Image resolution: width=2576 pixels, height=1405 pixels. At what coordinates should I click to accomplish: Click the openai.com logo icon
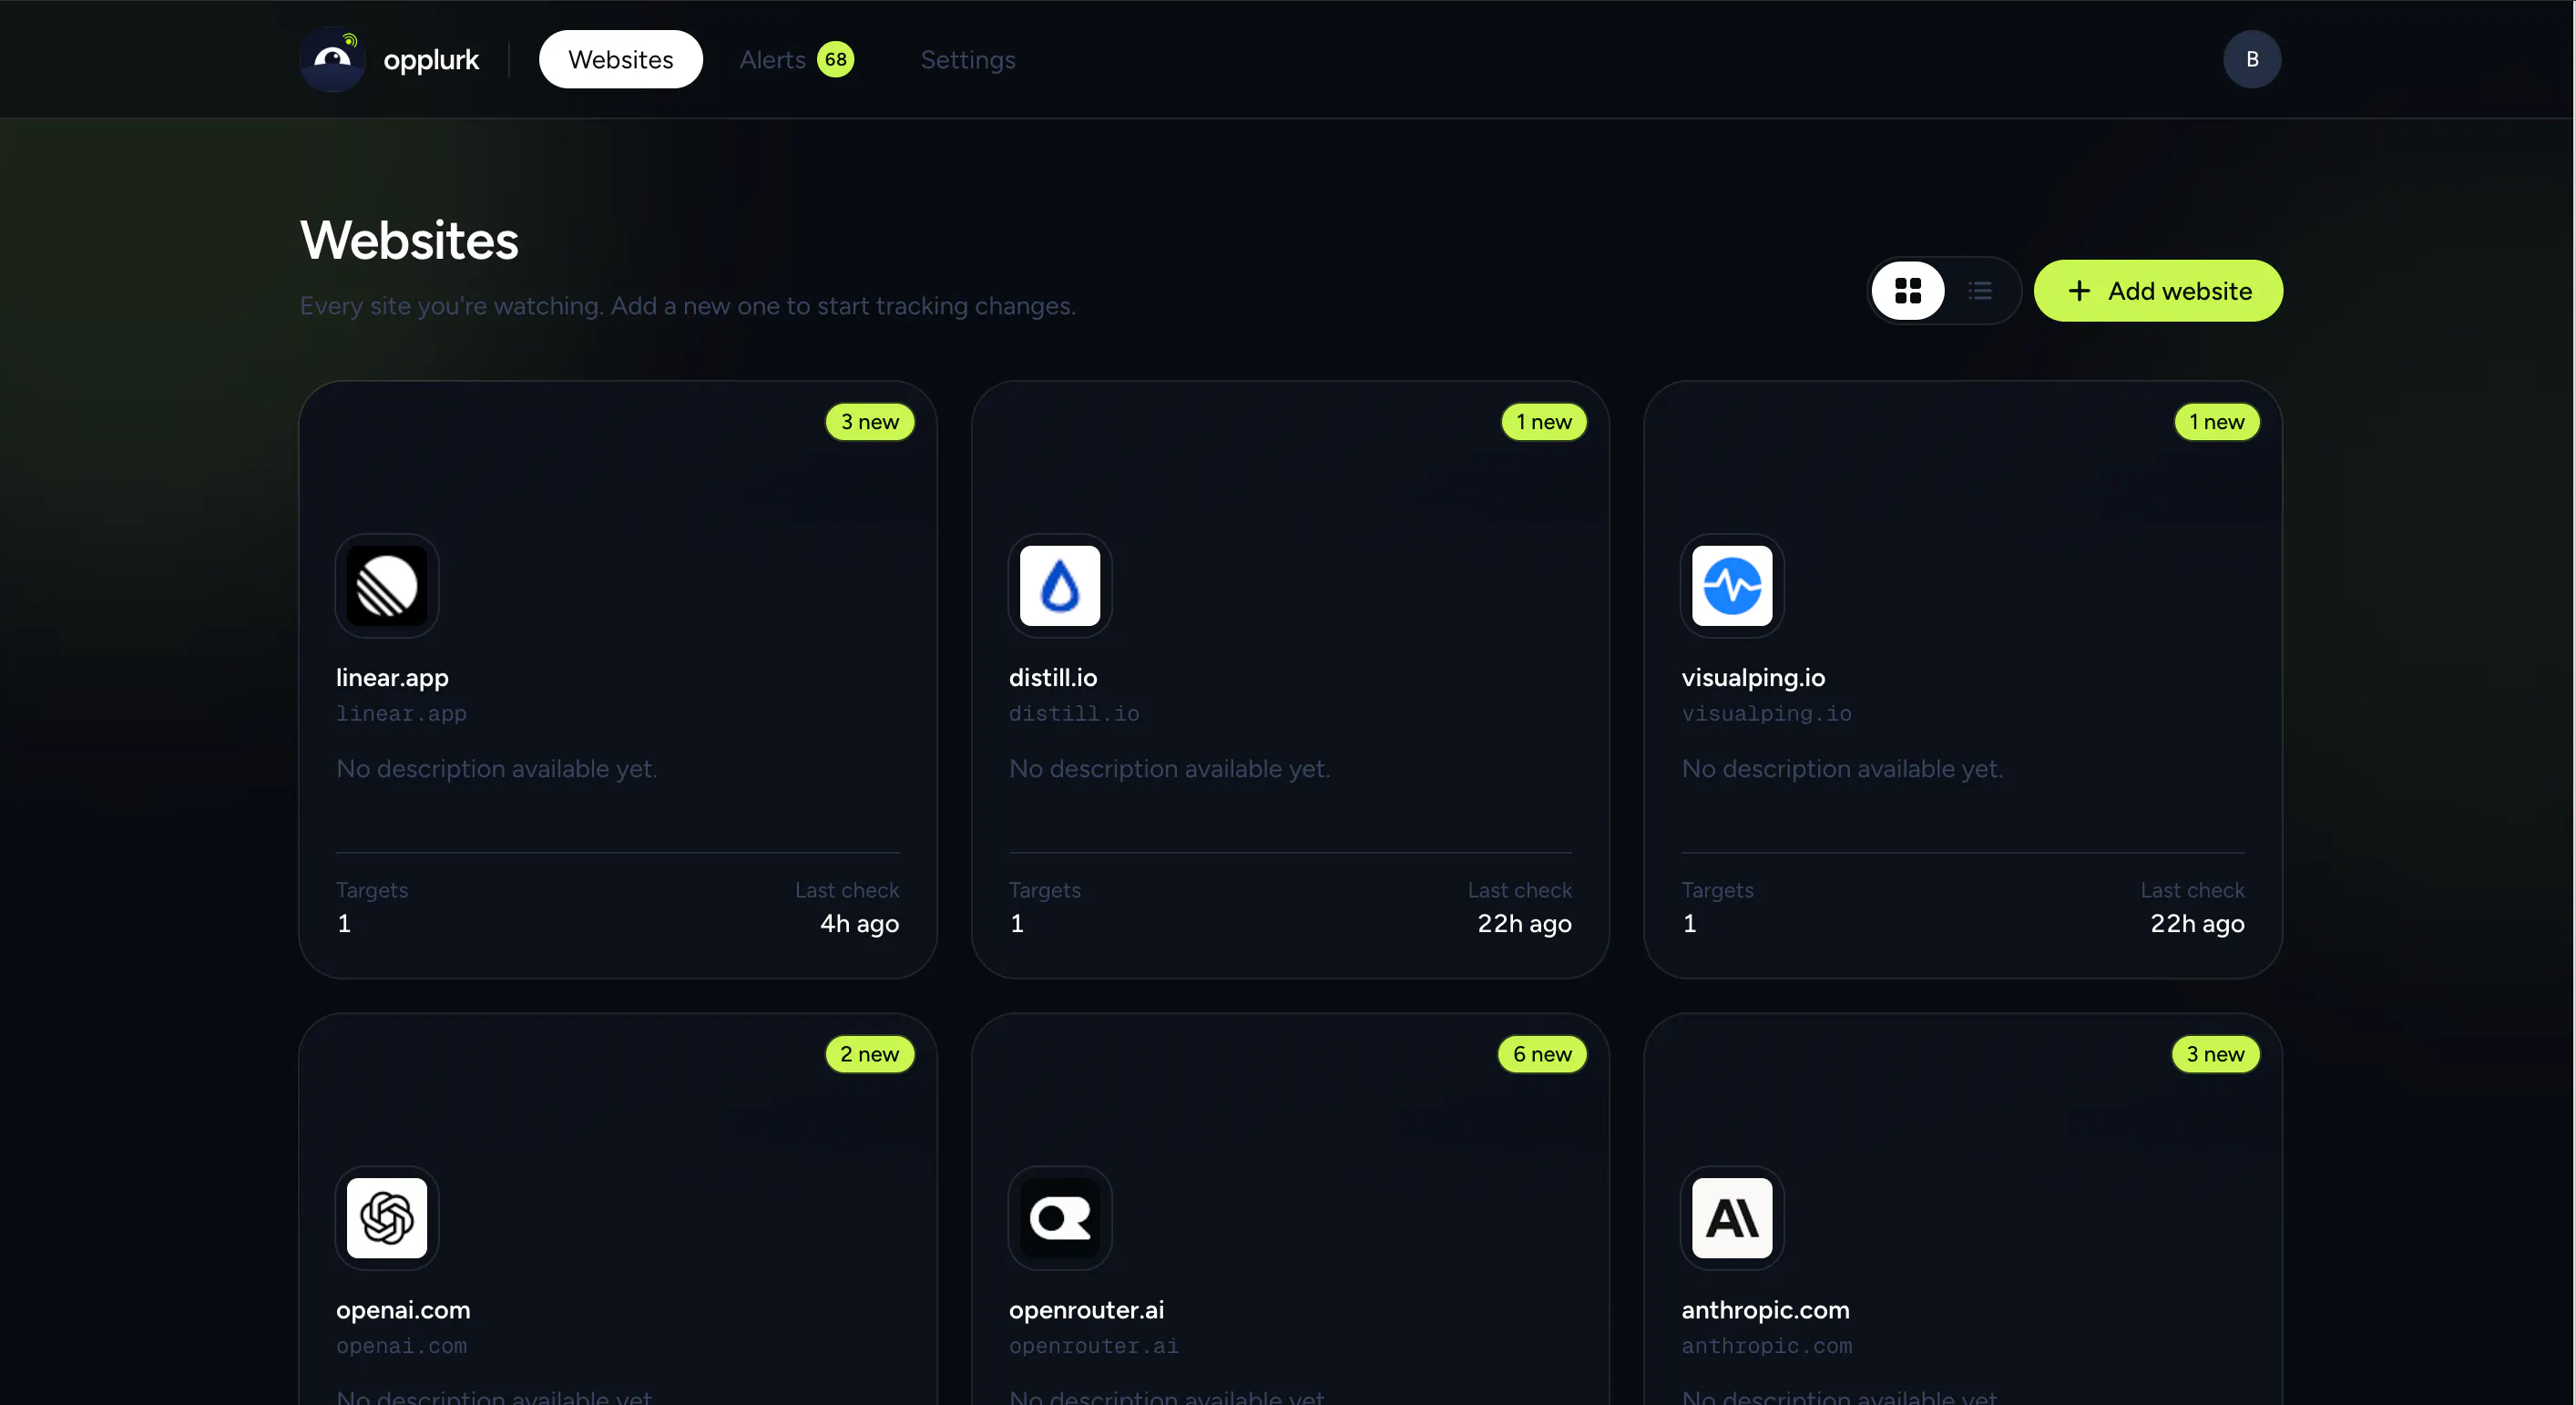coord(387,1217)
